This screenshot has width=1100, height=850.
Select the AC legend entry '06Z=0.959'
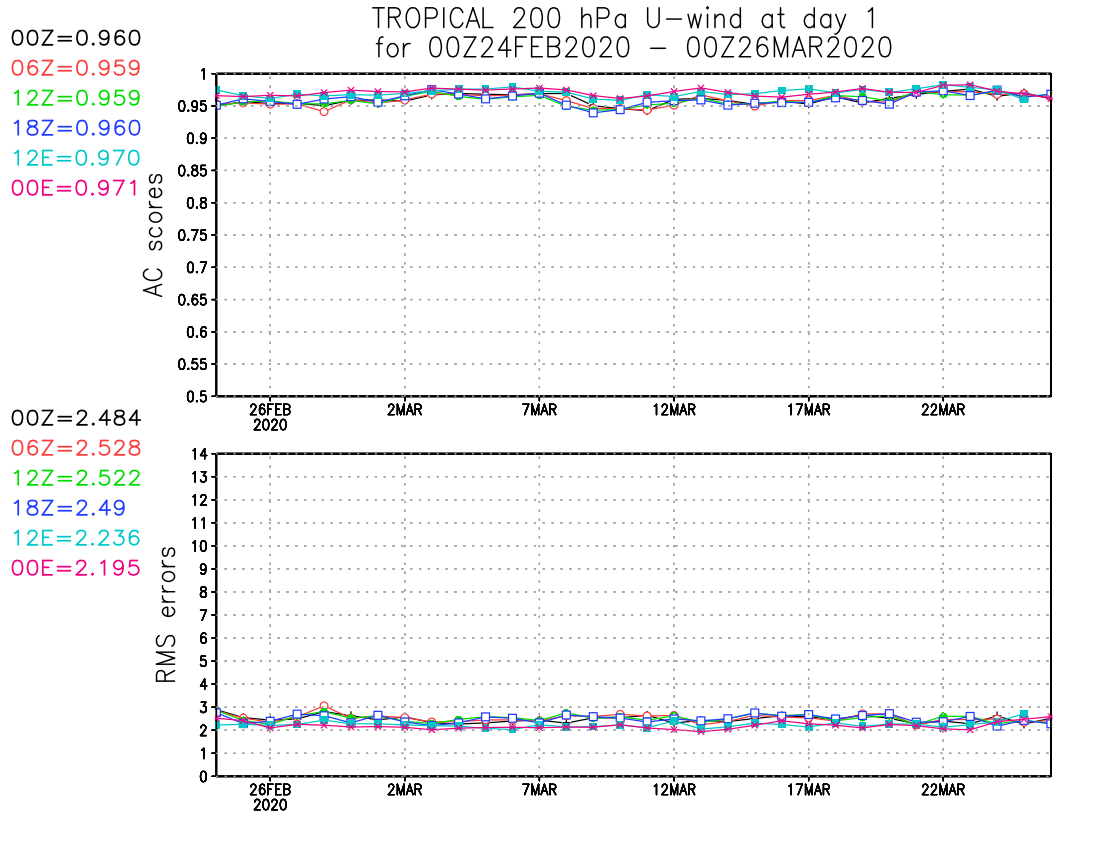[76, 68]
